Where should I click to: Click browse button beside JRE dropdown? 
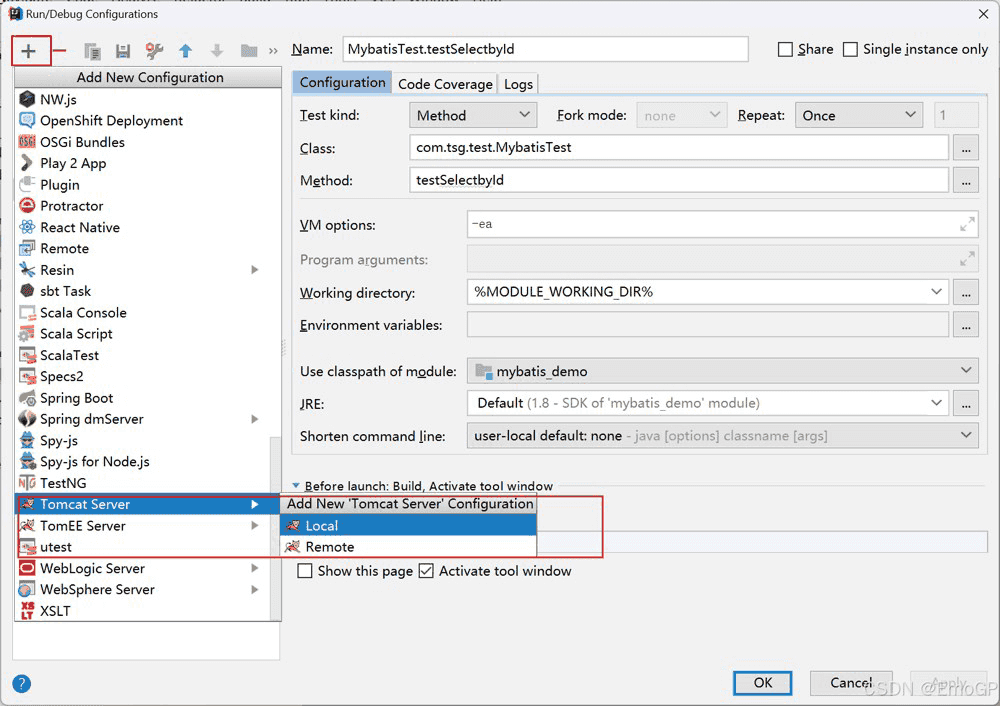coord(966,403)
